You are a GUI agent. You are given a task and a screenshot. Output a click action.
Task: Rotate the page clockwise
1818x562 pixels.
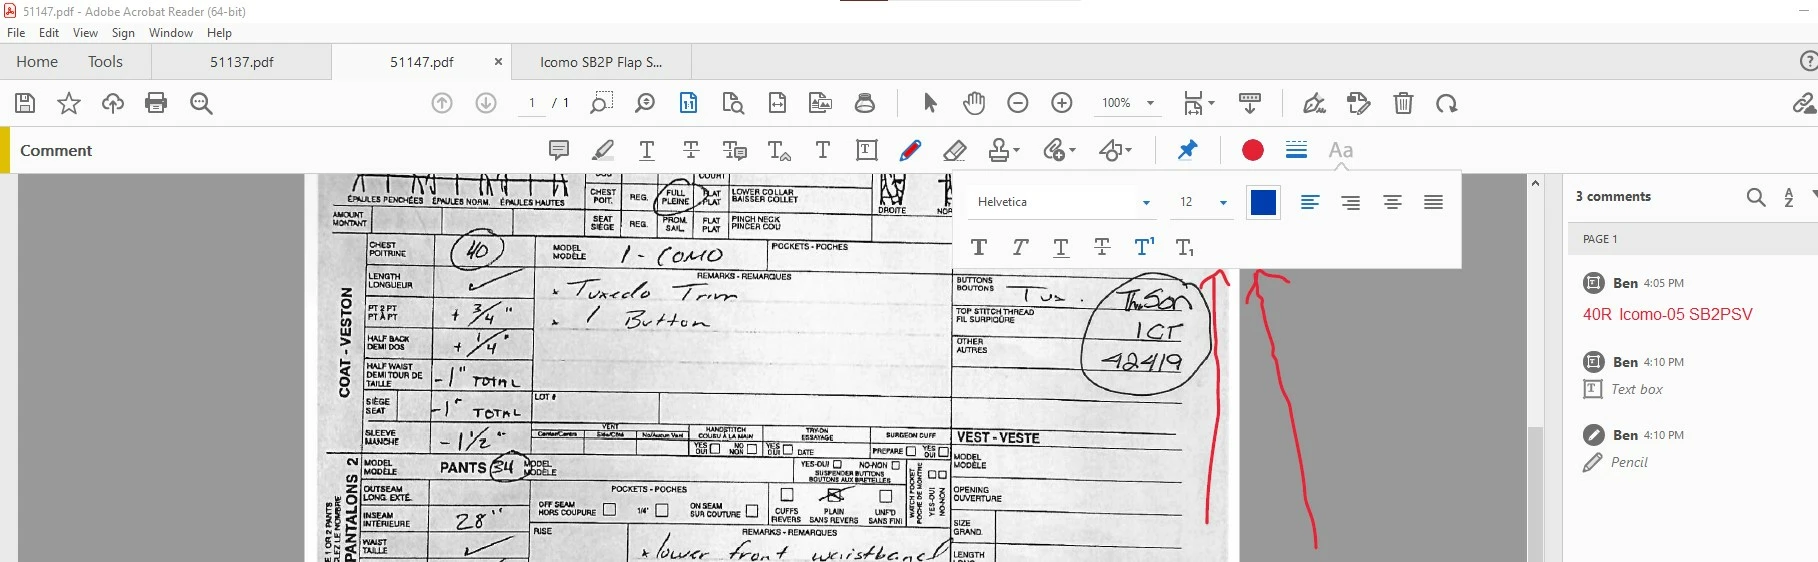point(1447,103)
